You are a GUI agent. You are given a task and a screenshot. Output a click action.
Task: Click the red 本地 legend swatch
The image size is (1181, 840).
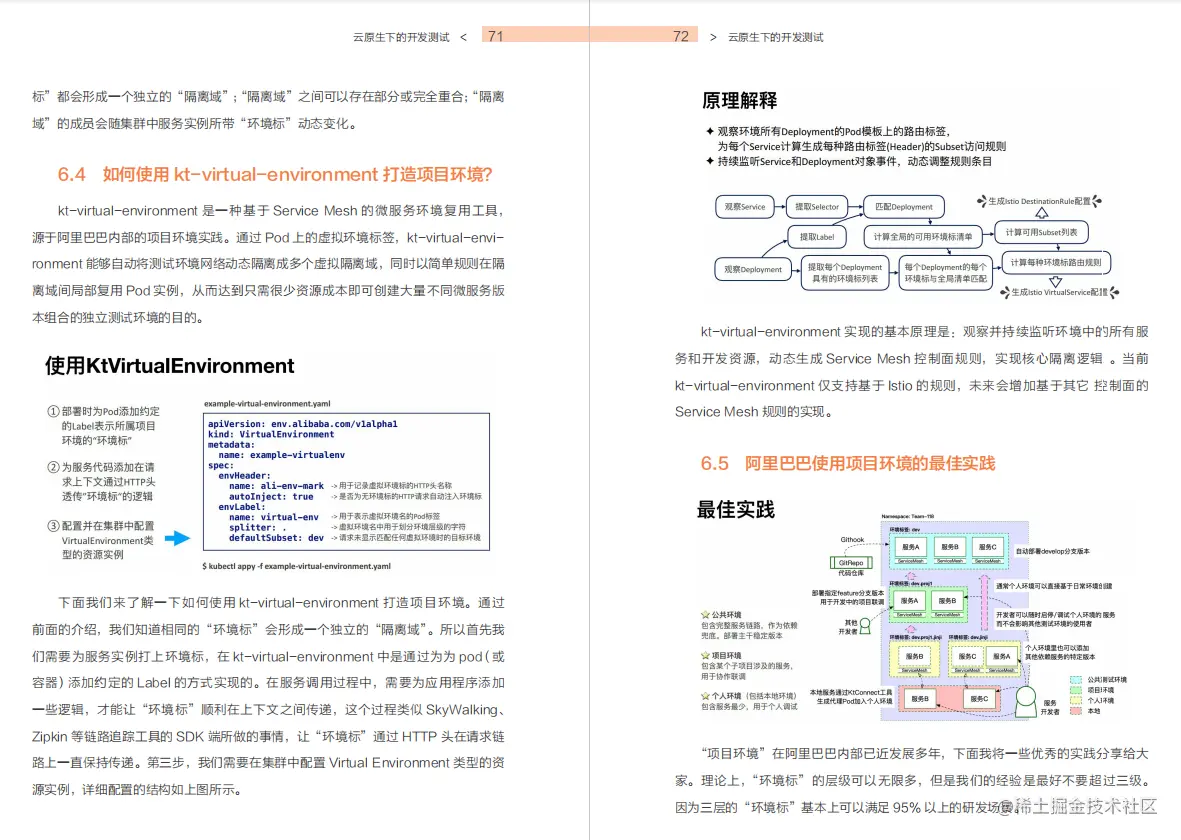(x=1076, y=710)
